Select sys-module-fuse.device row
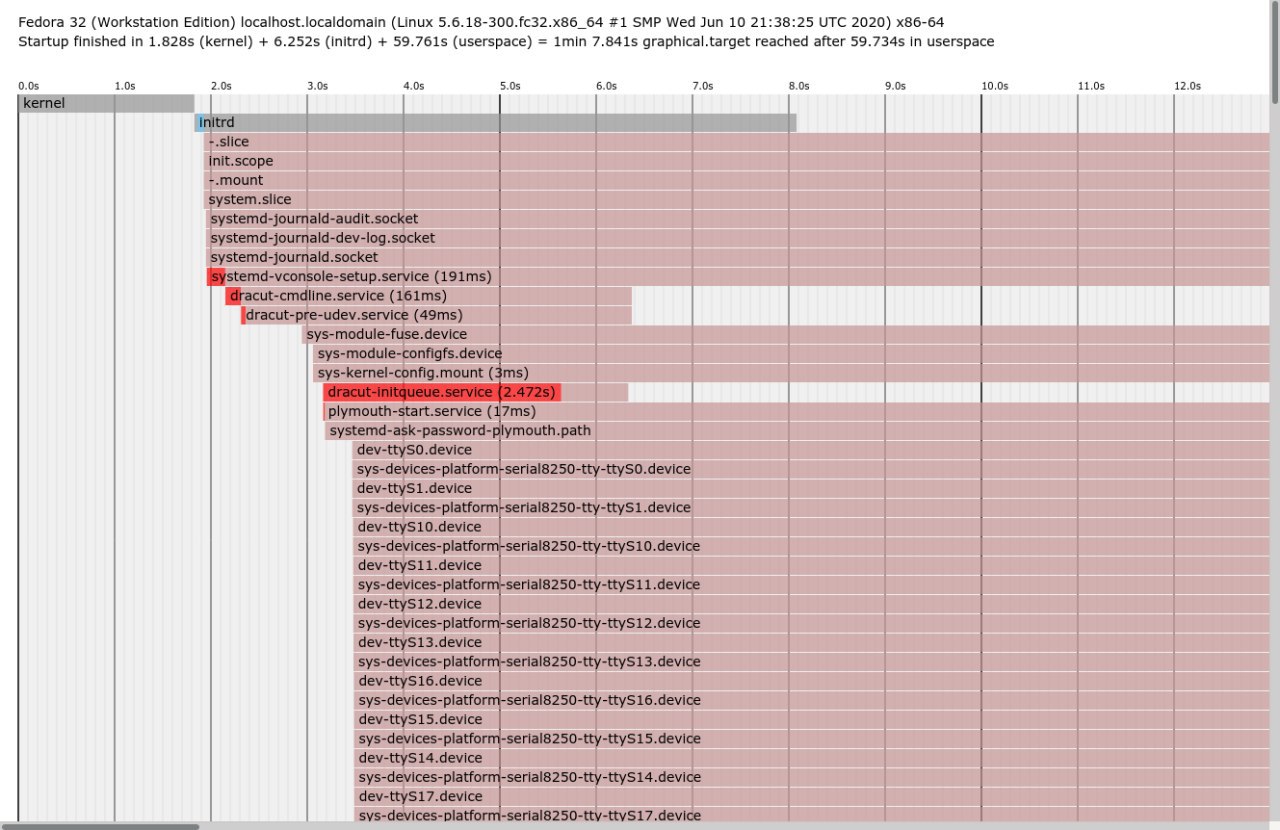The width and height of the screenshot is (1280, 830). (x=786, y=334)
